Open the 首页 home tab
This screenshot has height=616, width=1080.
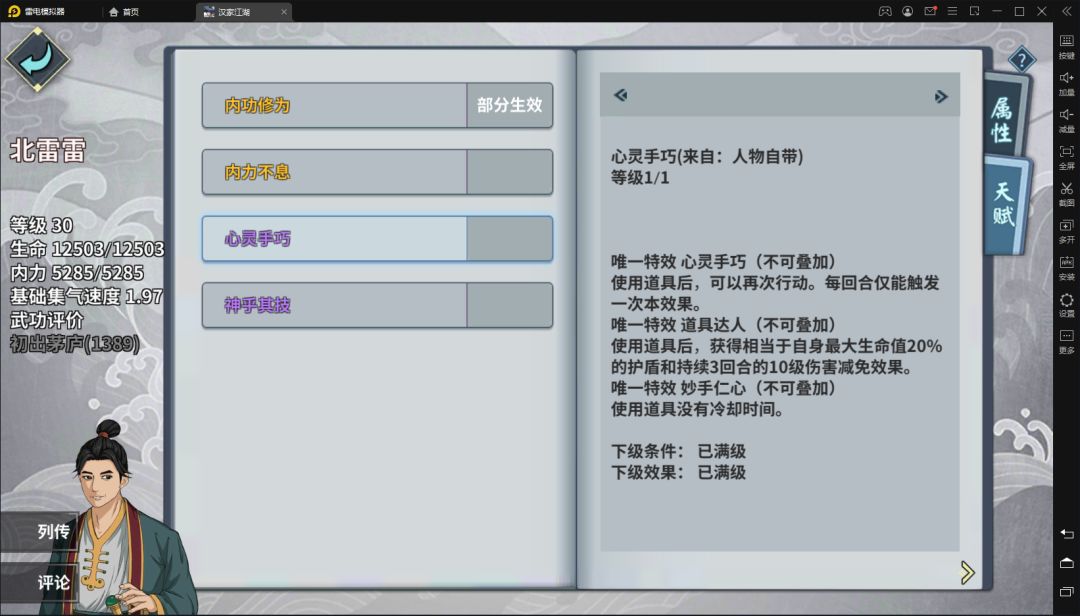point(125,12)
